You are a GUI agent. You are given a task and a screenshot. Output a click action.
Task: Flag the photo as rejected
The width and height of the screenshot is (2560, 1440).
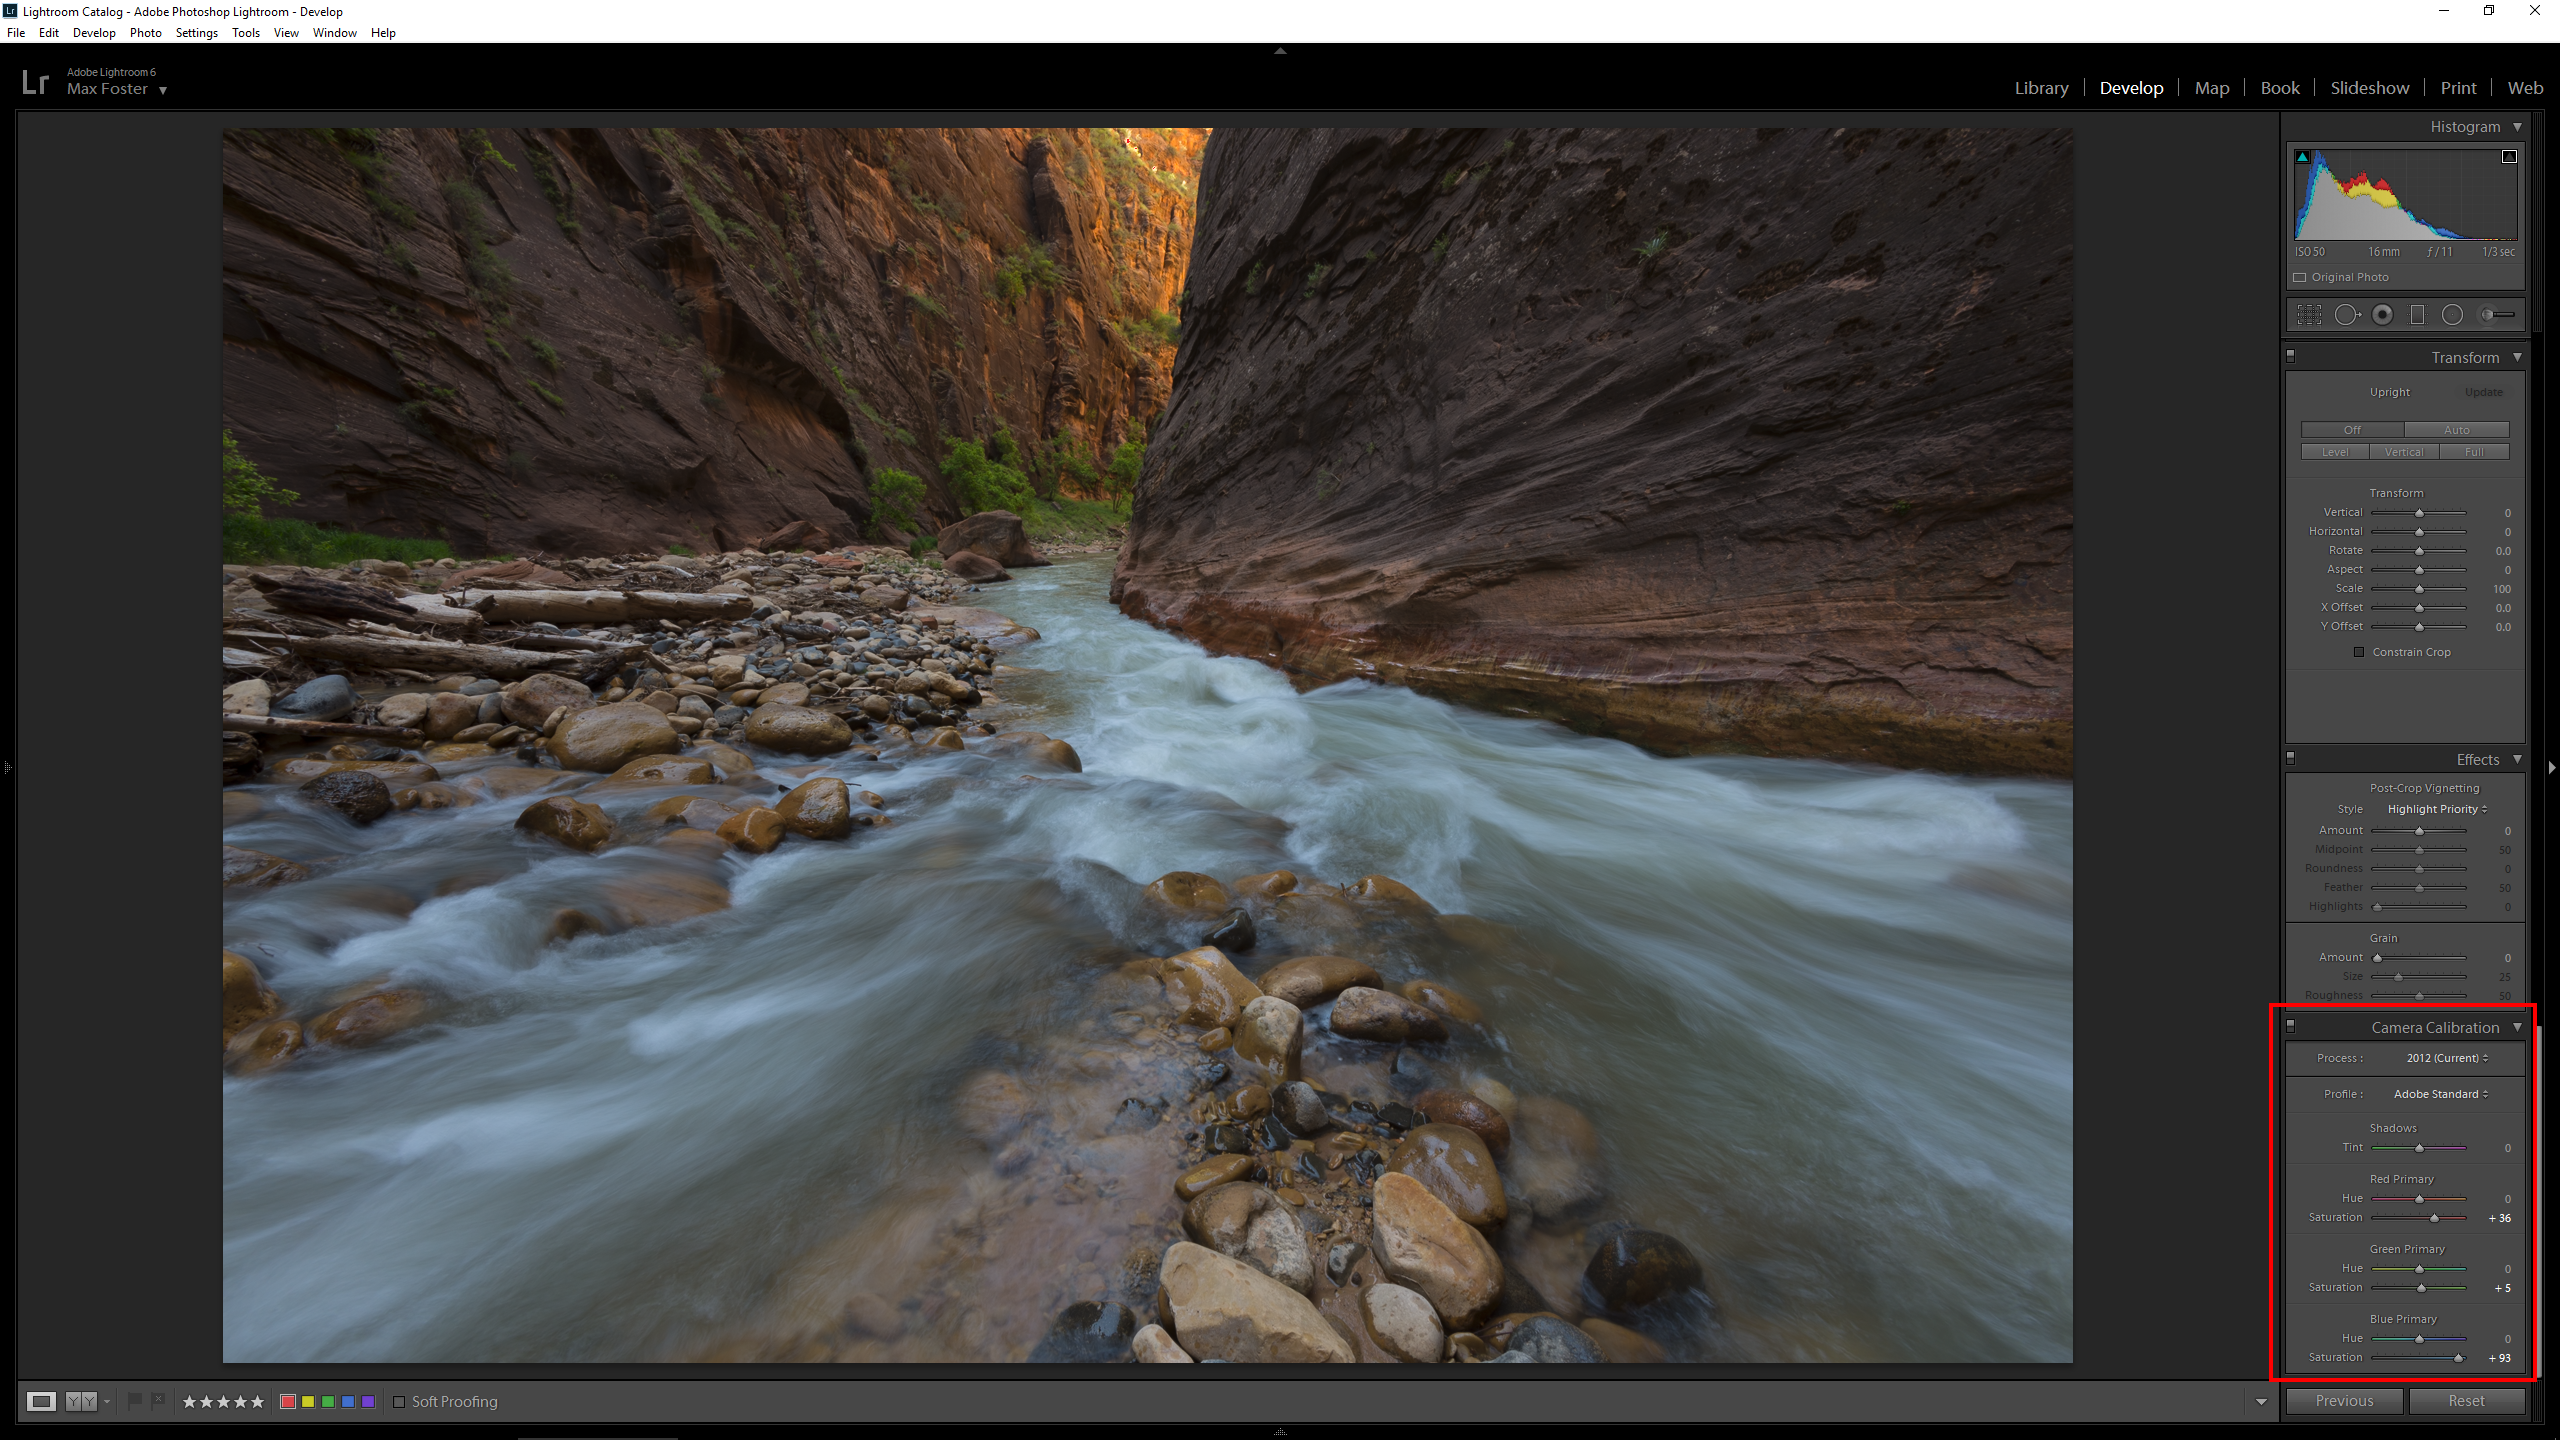(158, 1401)
